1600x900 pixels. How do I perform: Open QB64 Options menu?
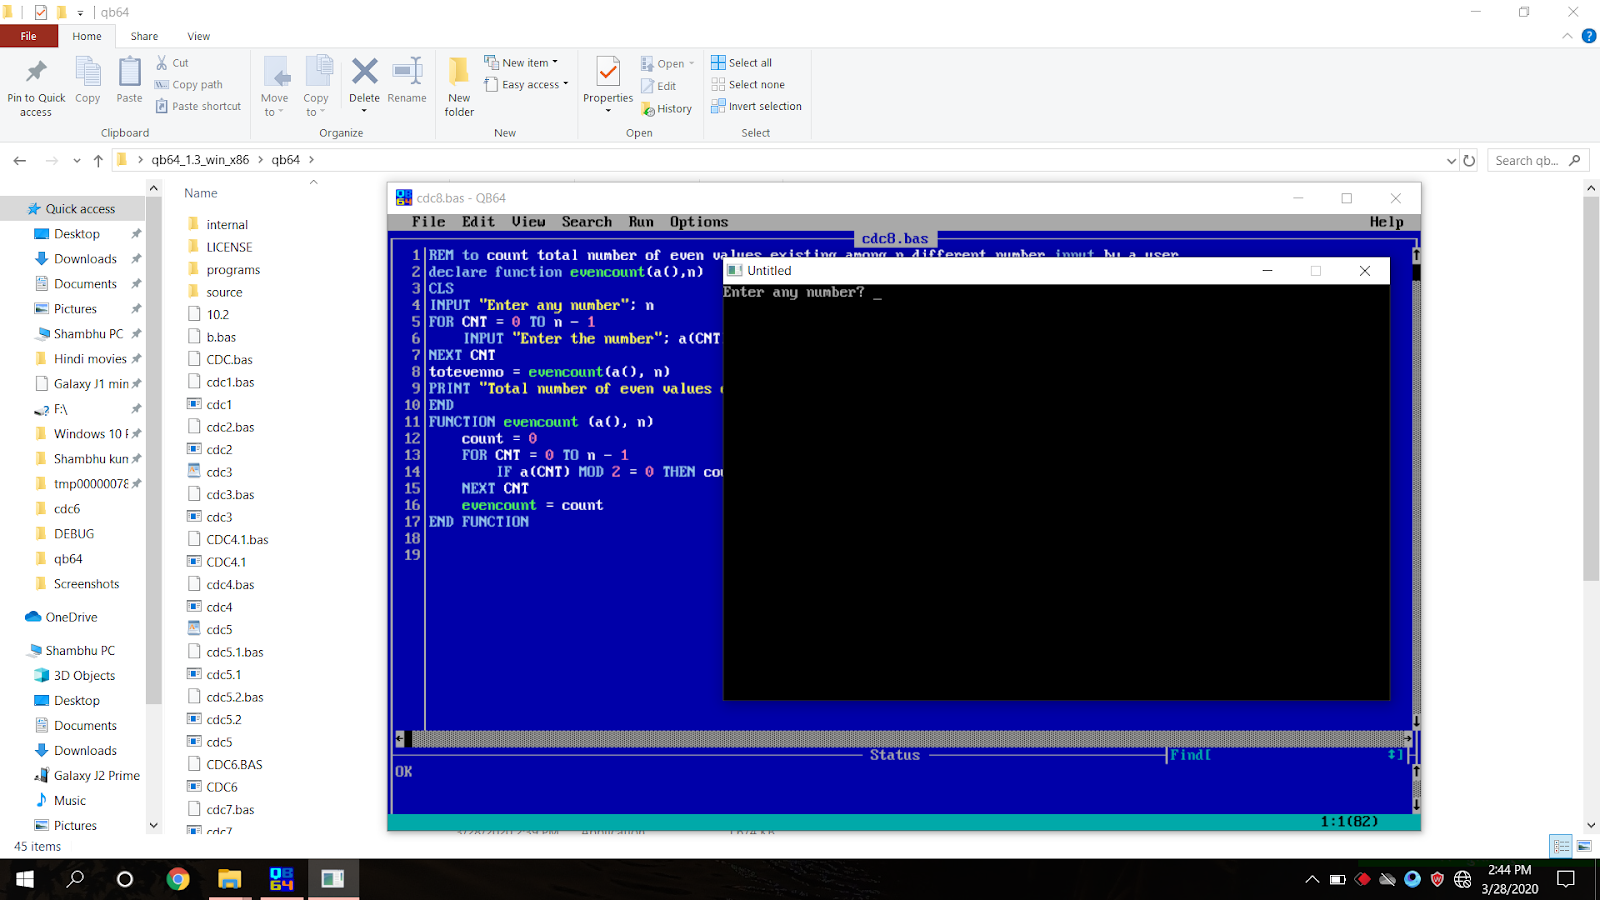click(x=699, y=222)
